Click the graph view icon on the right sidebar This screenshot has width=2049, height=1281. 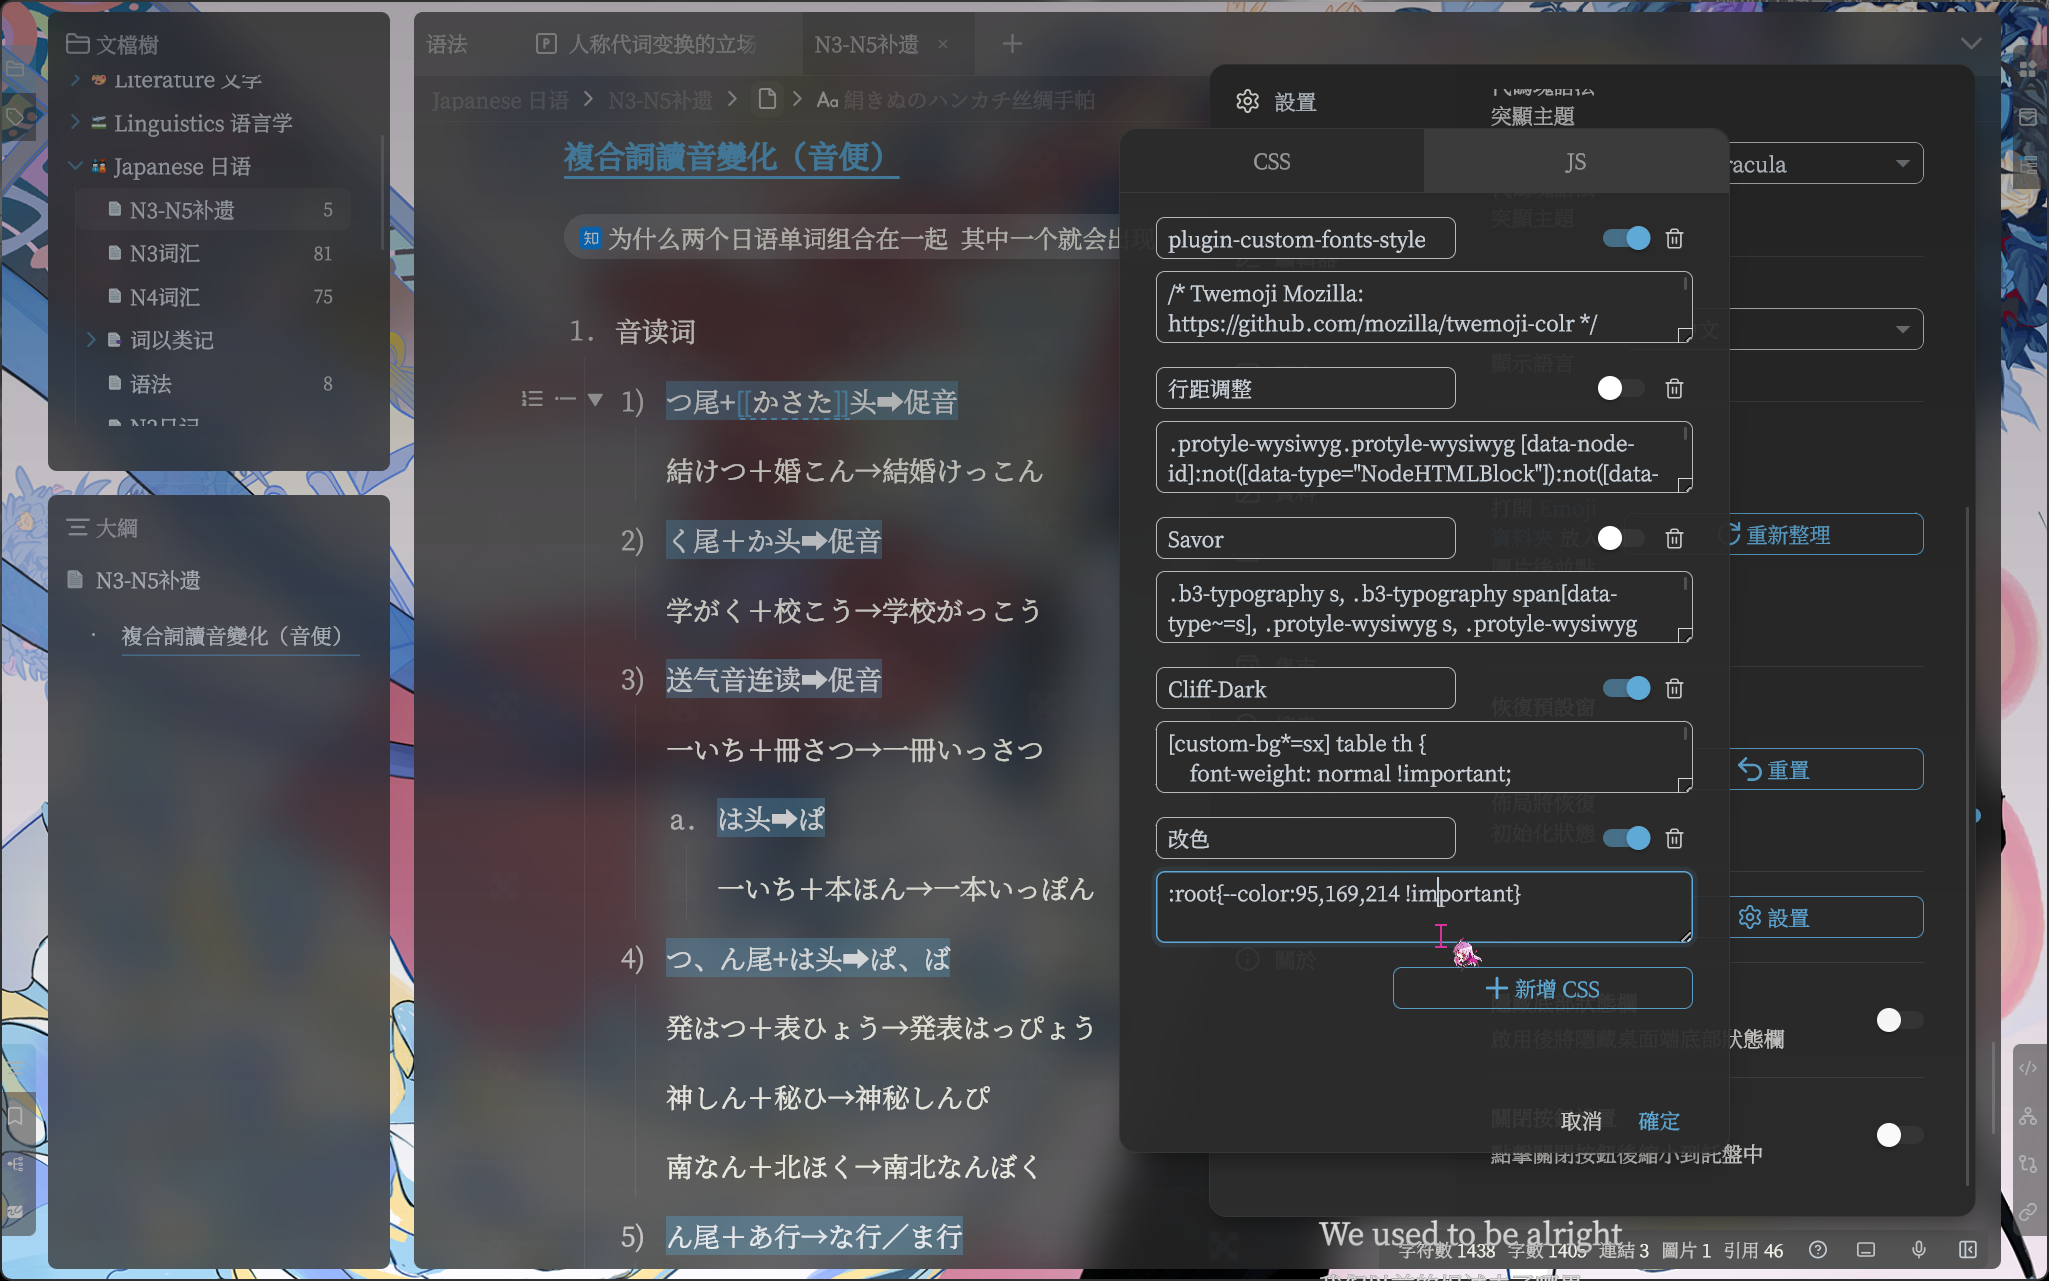(x=2030, y=1115)
